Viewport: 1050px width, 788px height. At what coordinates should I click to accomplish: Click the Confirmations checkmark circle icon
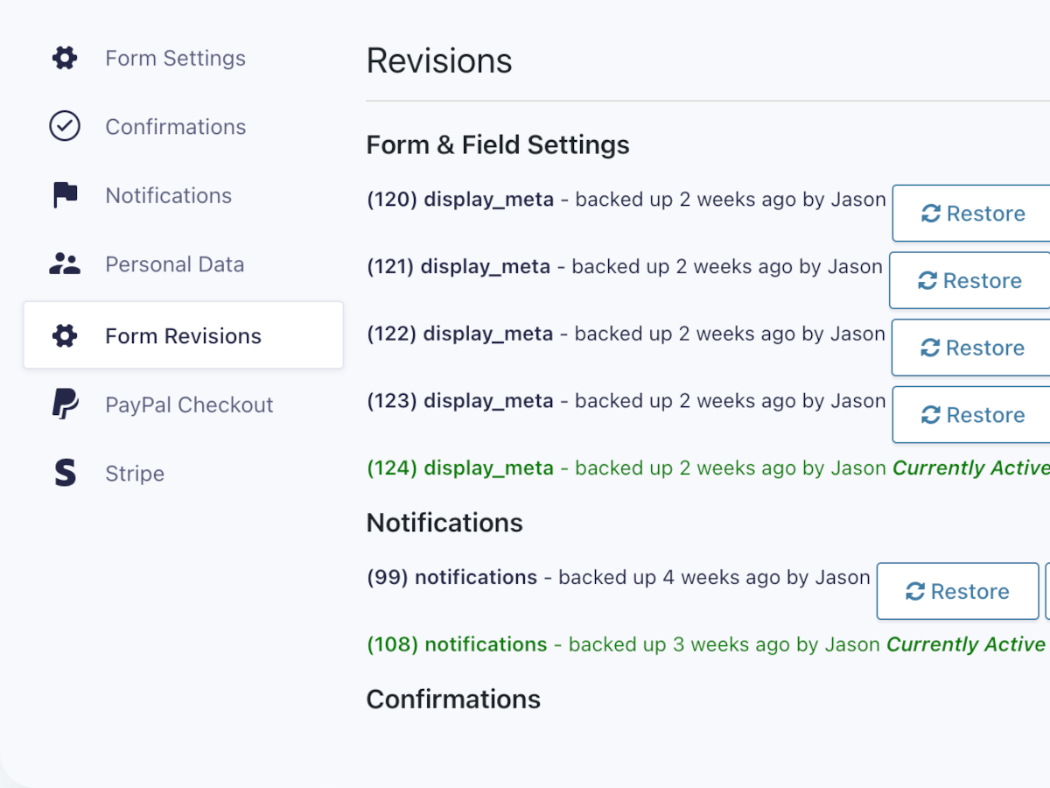point(65,127)
